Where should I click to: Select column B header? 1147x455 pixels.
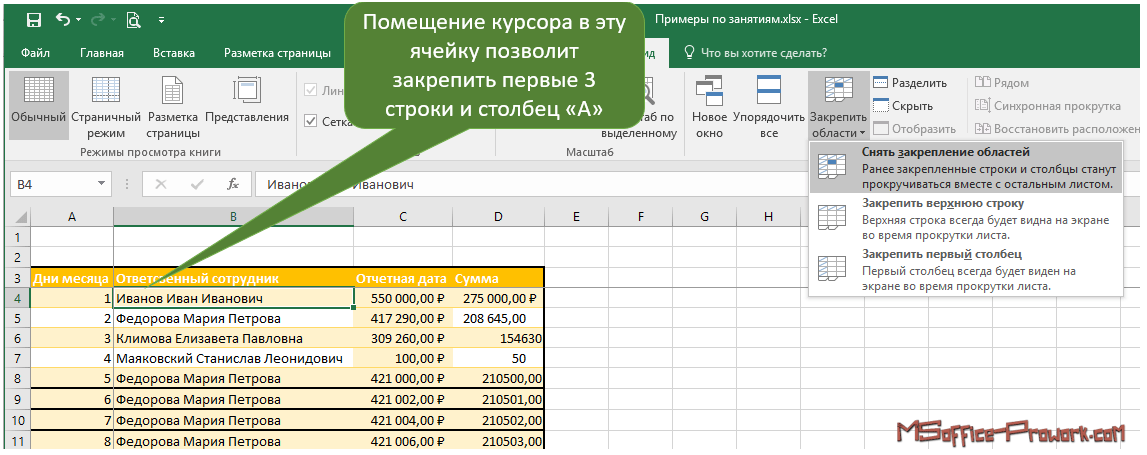(x=233, y=217)
